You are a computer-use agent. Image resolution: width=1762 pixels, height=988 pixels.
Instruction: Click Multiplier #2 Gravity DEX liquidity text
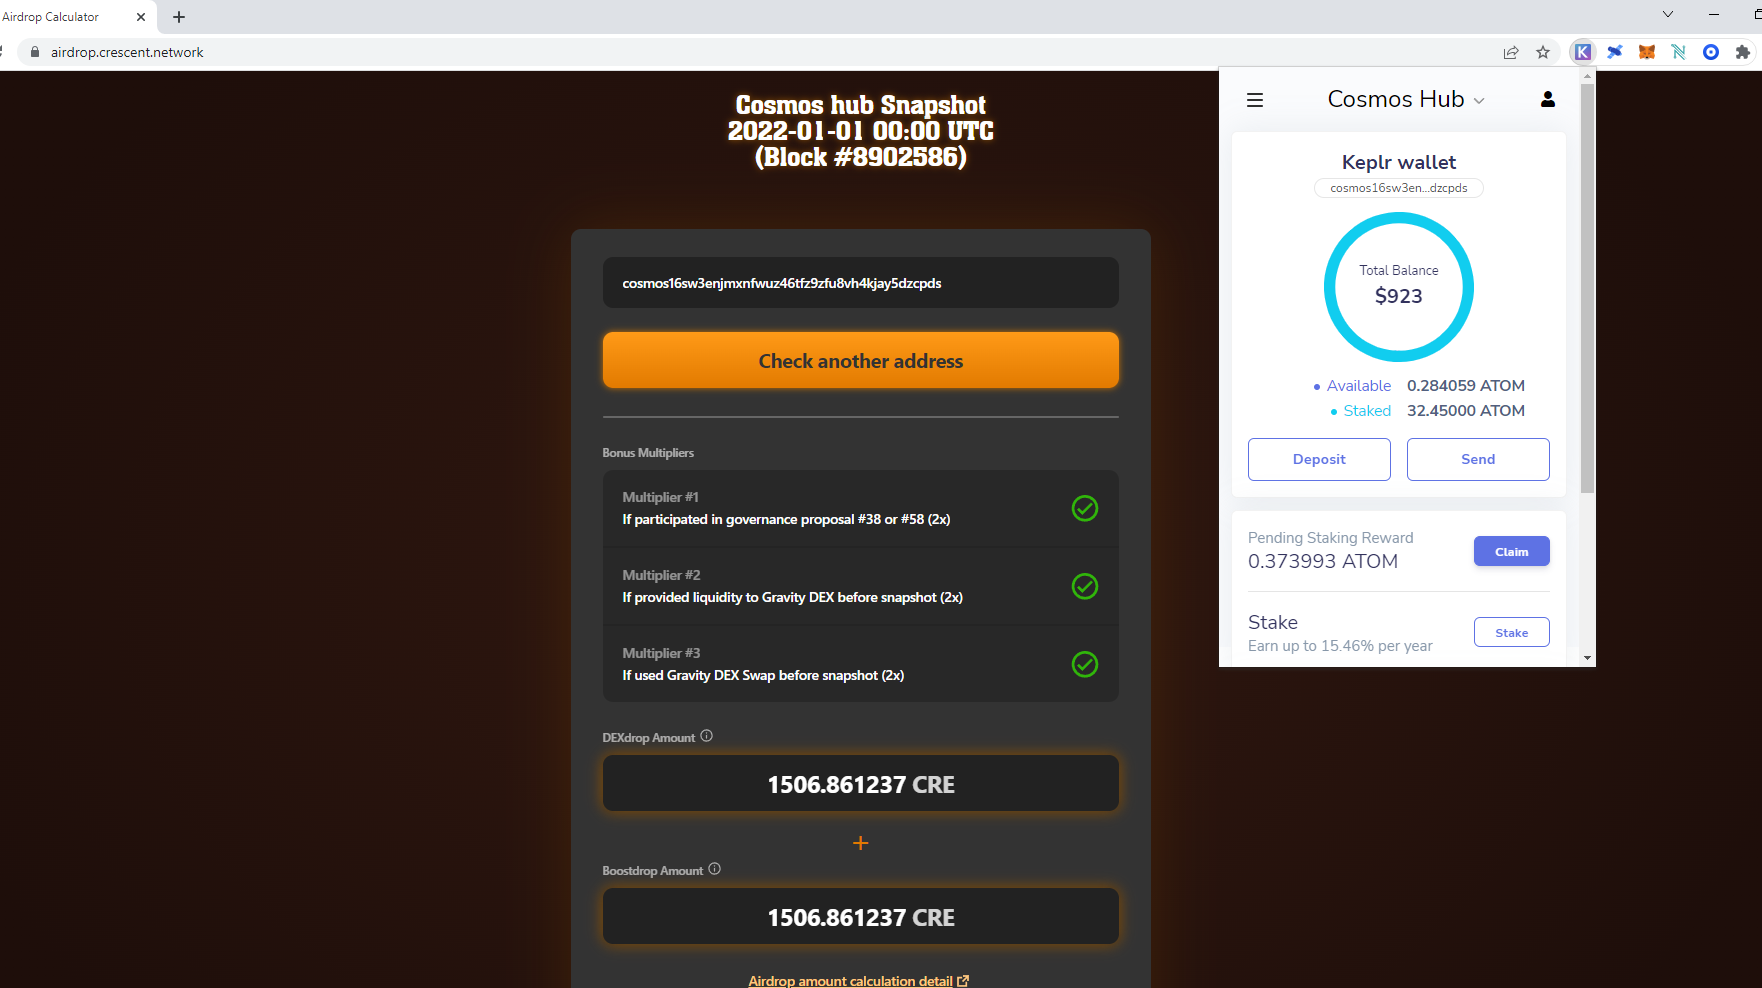click(x=792, y=597)
